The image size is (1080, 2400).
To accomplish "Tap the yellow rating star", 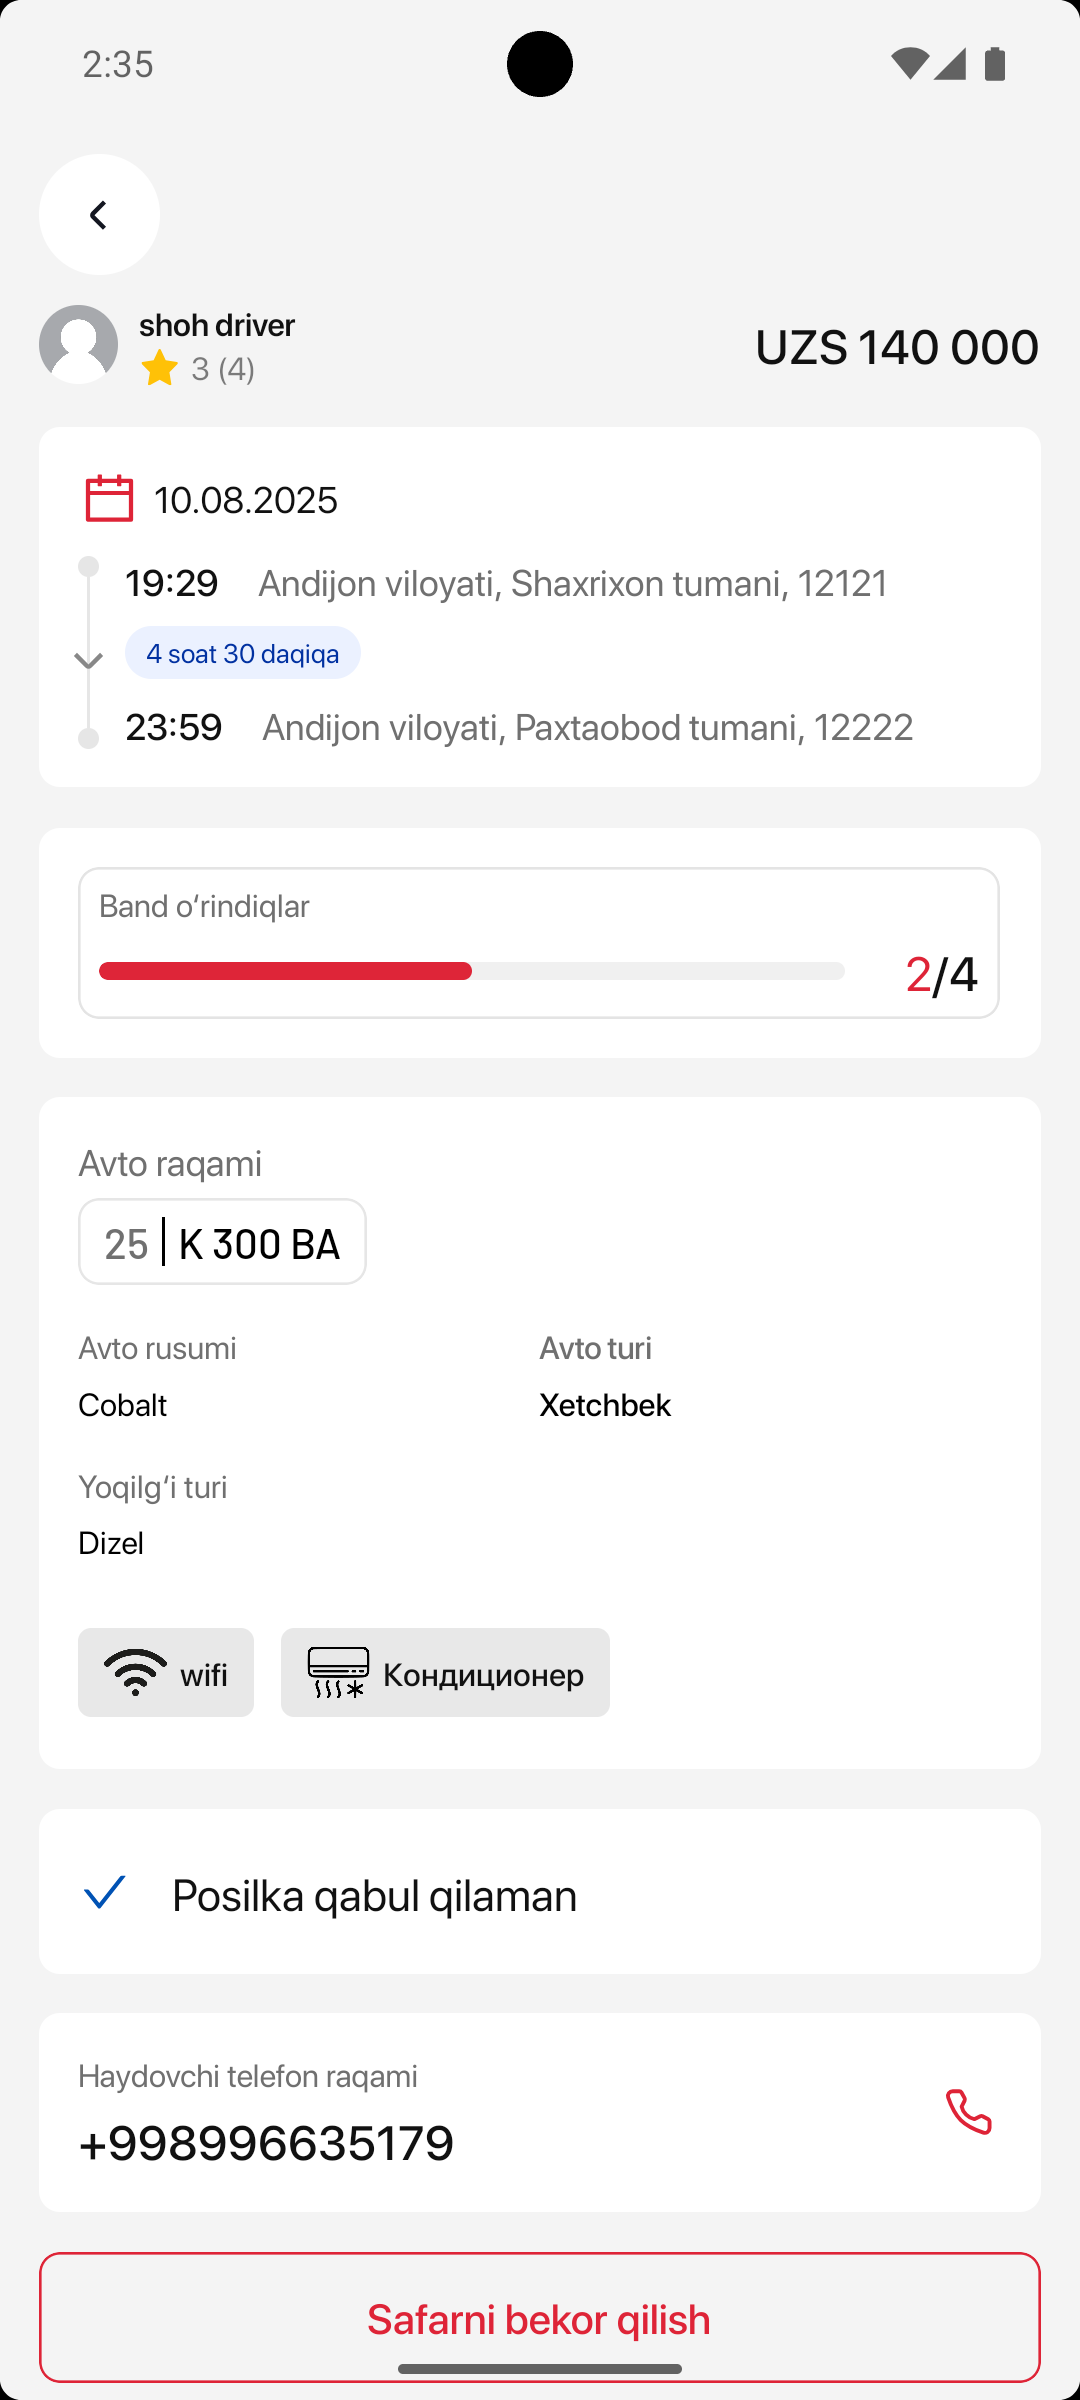I will pos(160,369).
